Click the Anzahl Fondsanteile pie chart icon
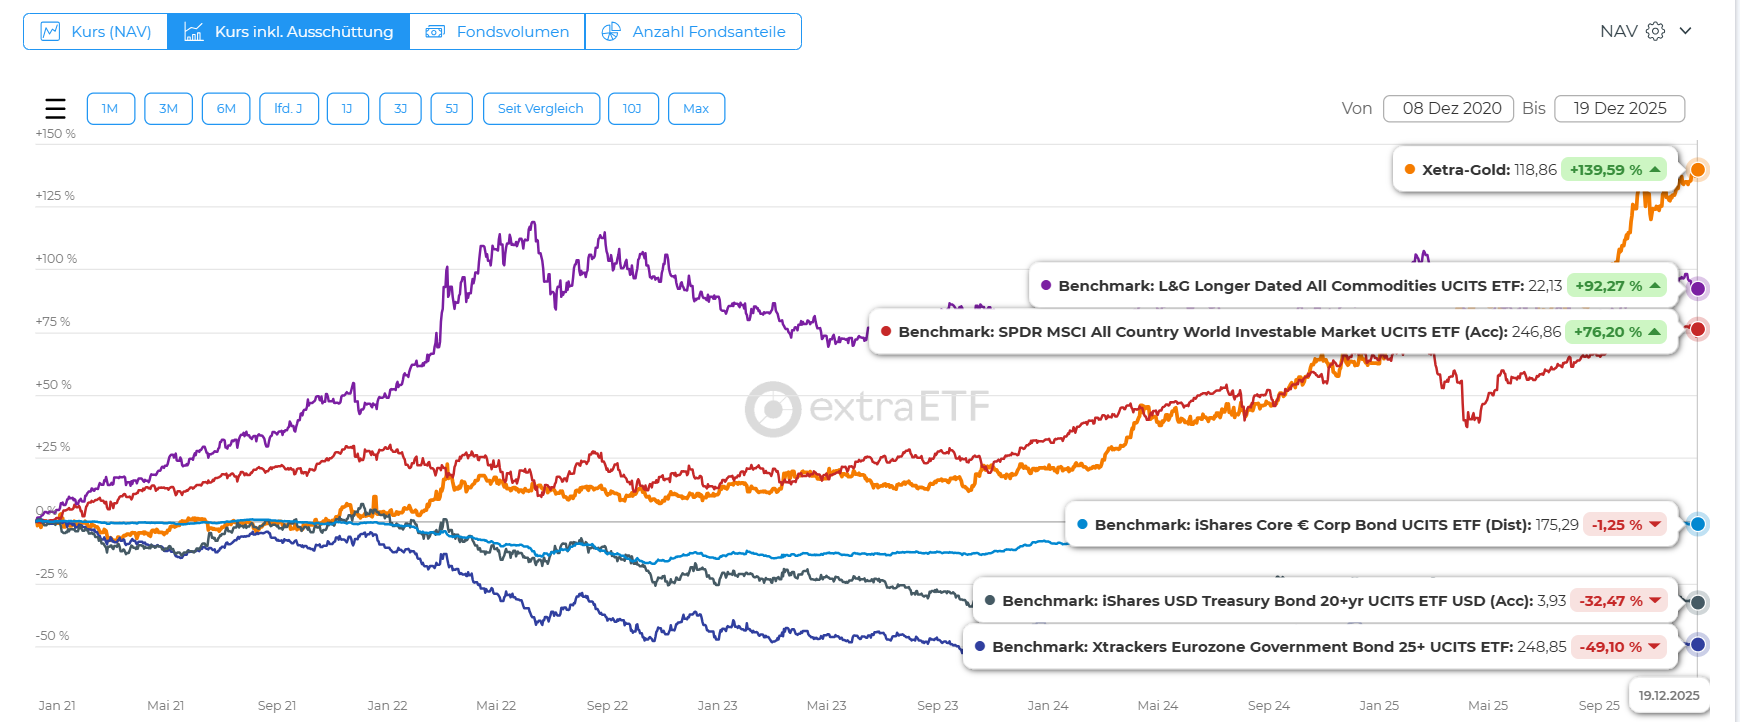Image resolution: width=1740 pixels, height=722 pixels. [x=610, y=31]
